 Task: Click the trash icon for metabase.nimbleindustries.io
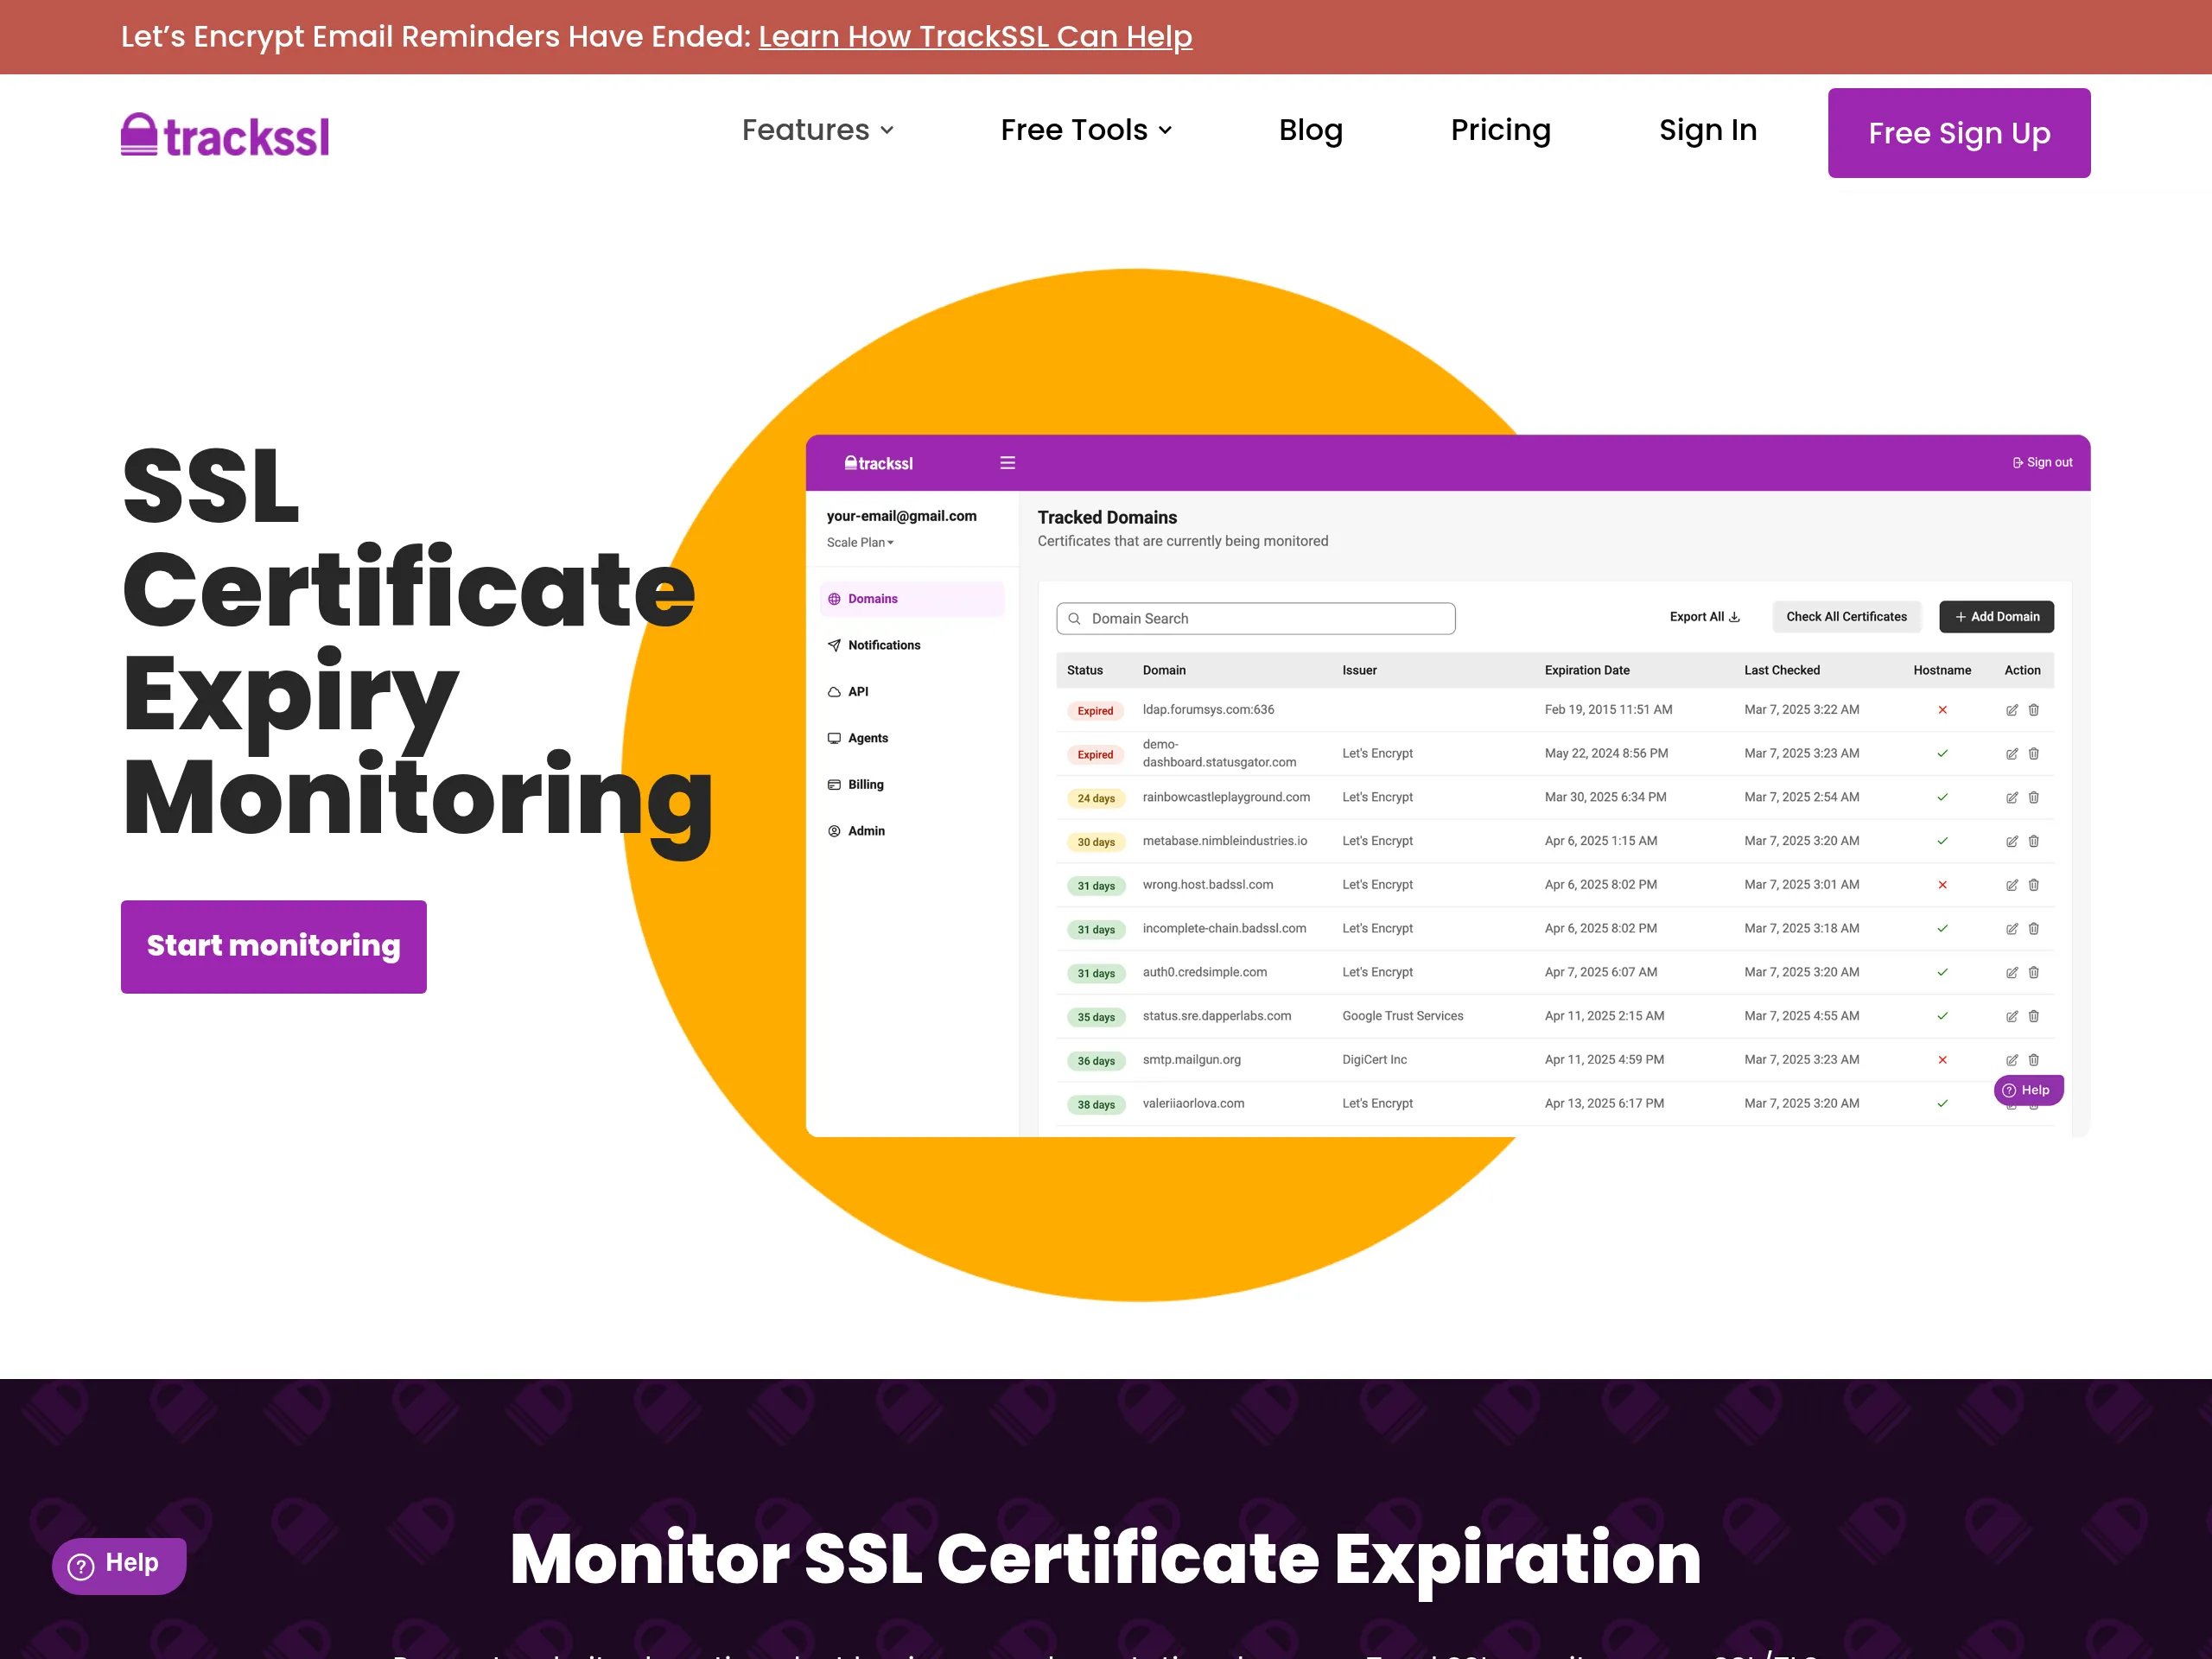coord(2033,841)
